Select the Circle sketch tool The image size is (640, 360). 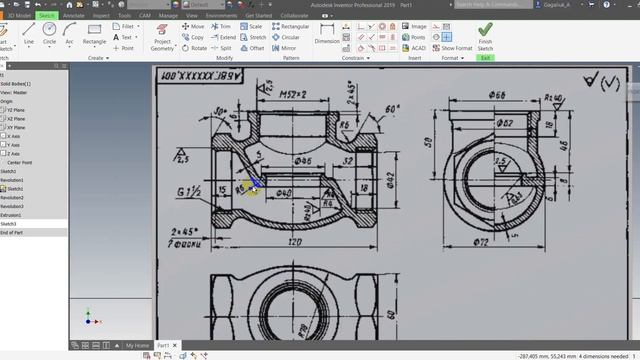click(x=49, y=33)
